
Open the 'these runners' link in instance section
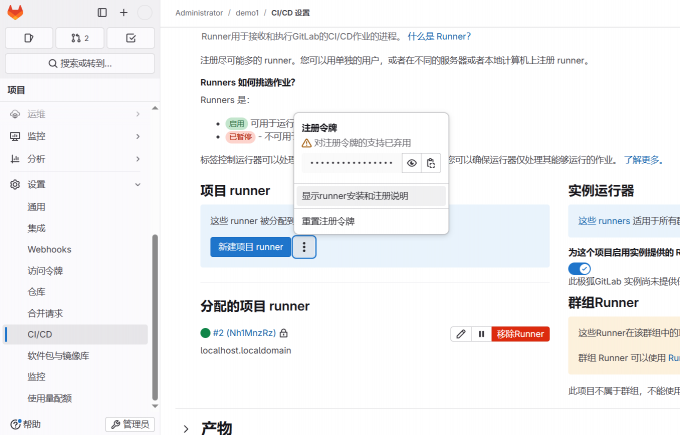tap(604, 221)
